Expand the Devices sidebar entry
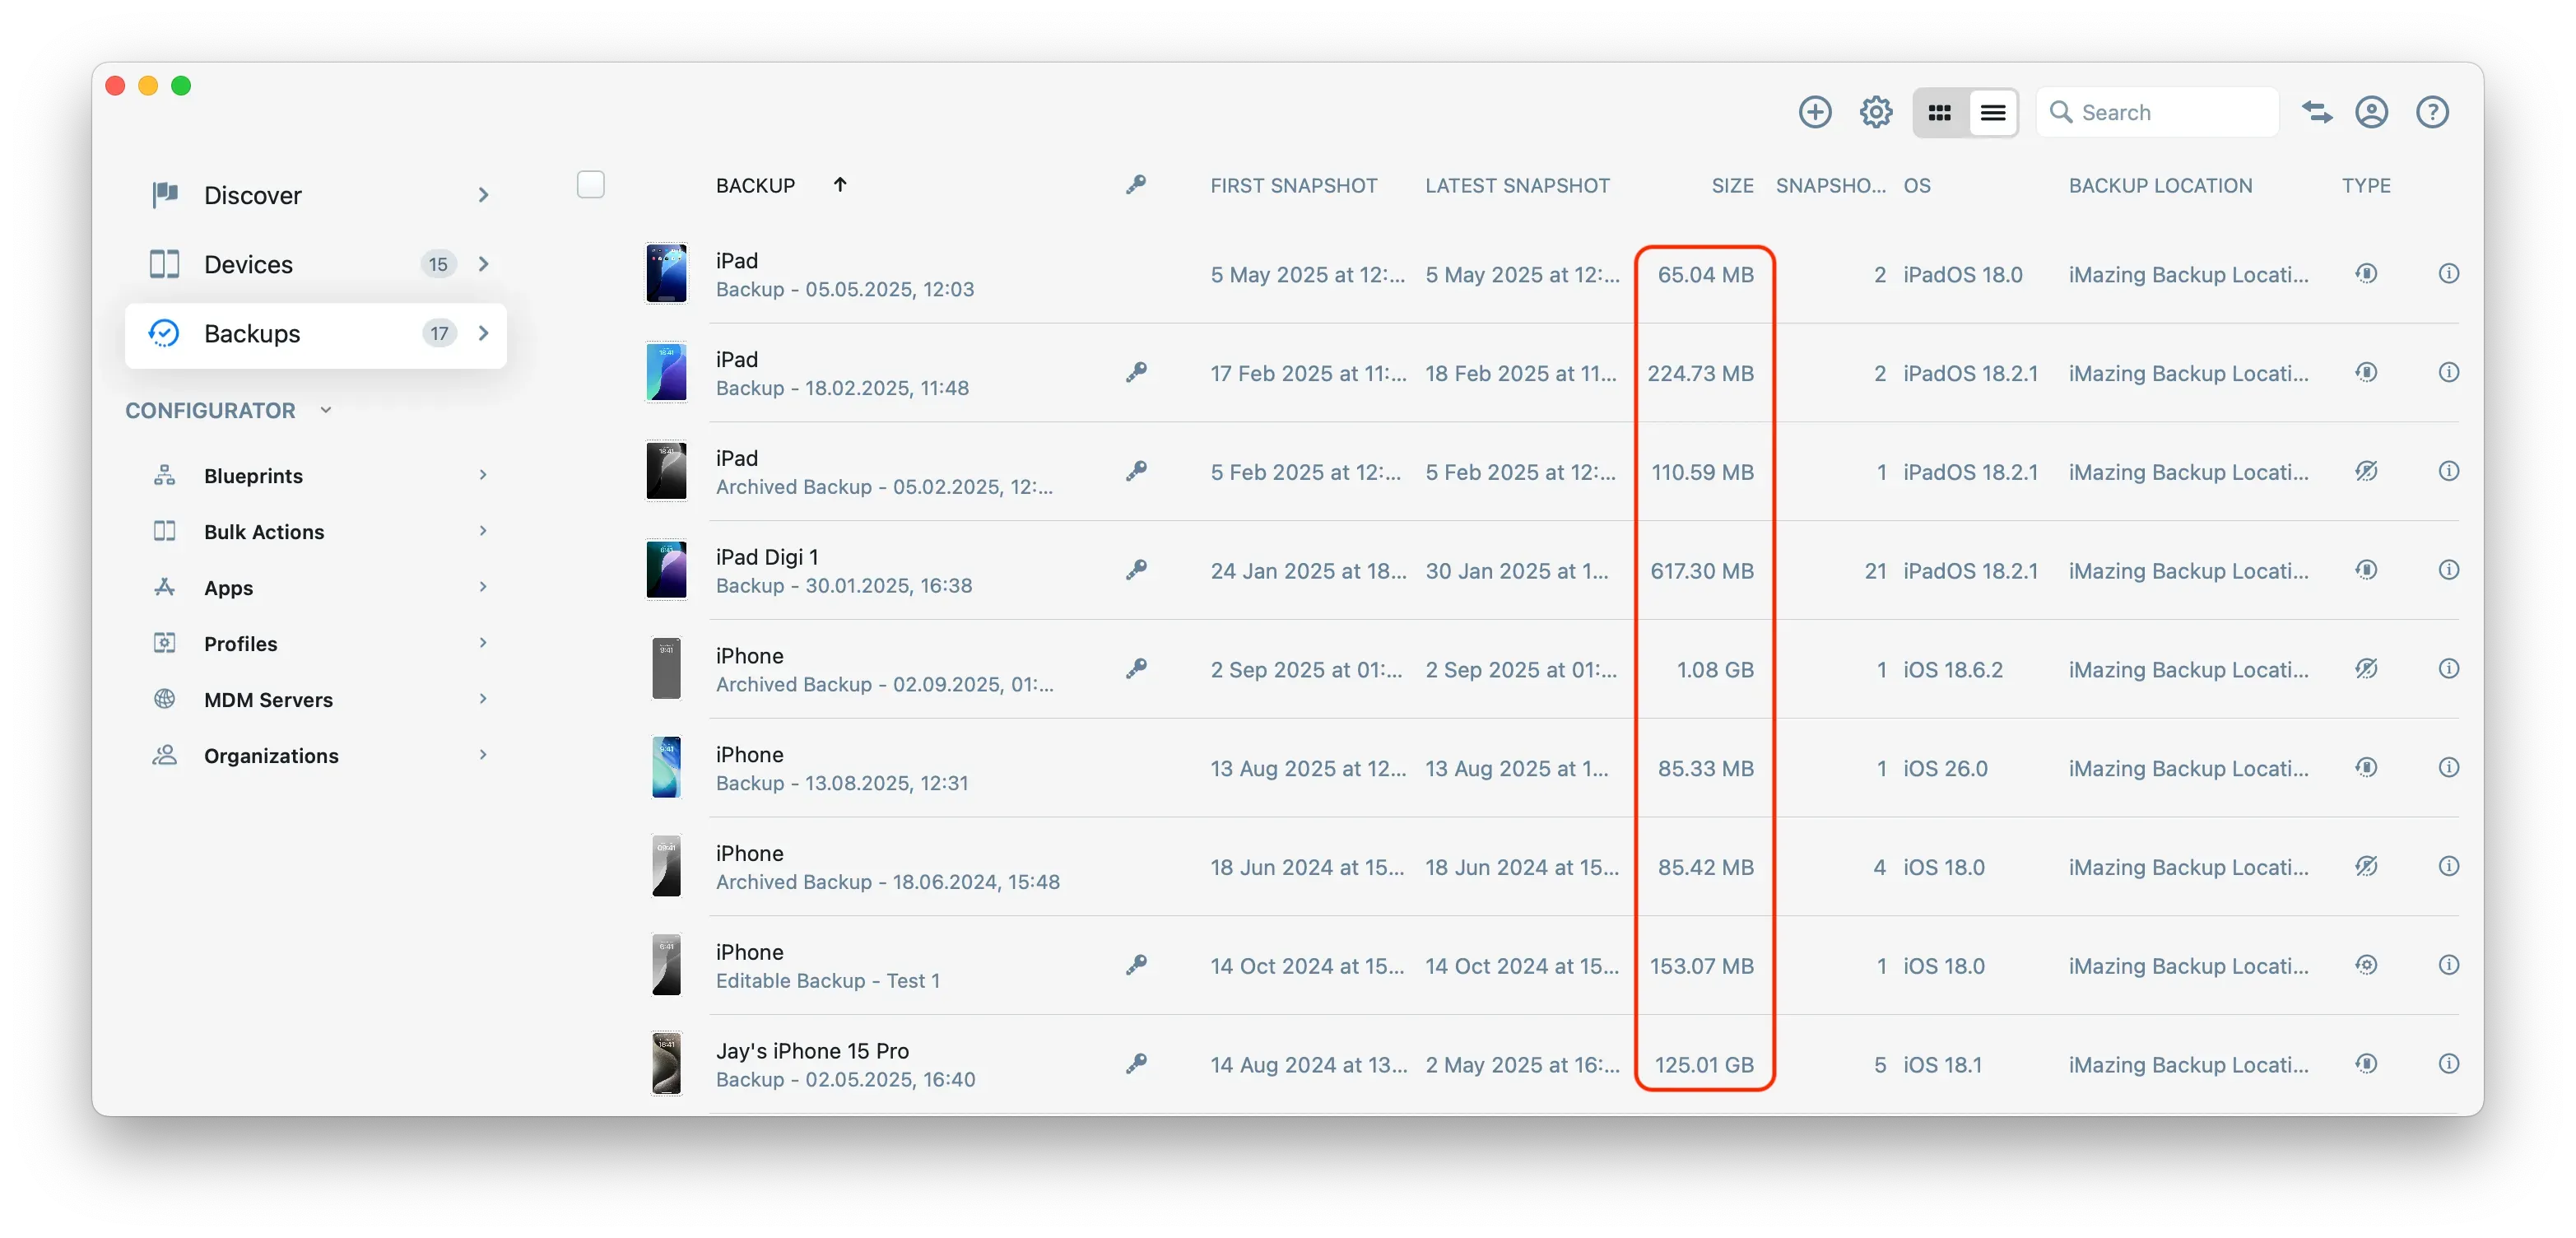The width and height of the screenshot is (2576, 1238). pos(484,264)
